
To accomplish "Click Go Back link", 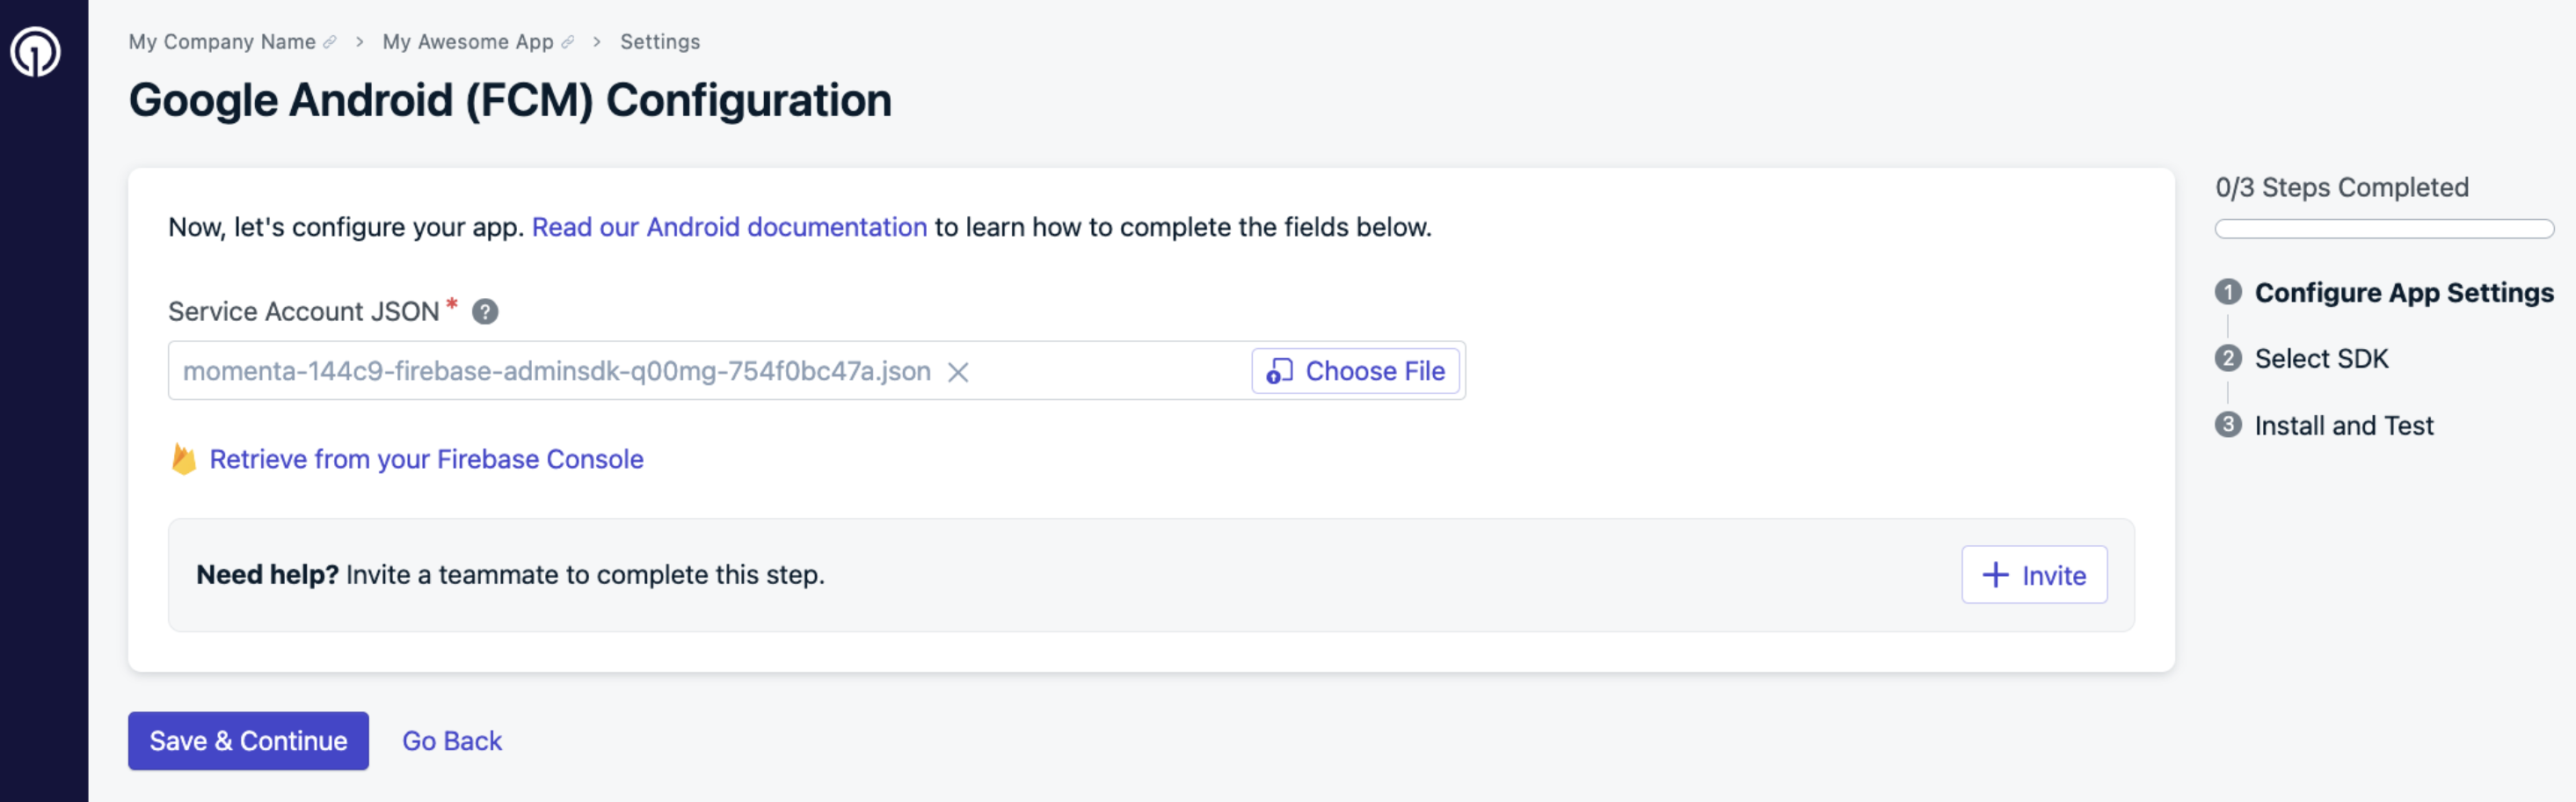I will [452, 741].
